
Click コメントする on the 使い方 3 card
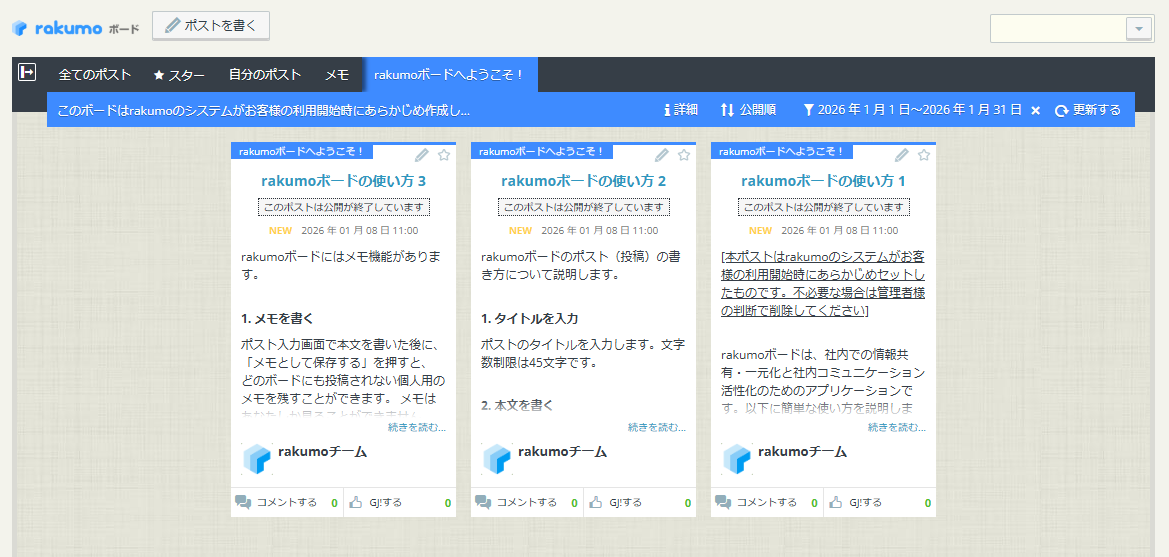[x=287, y=503]
